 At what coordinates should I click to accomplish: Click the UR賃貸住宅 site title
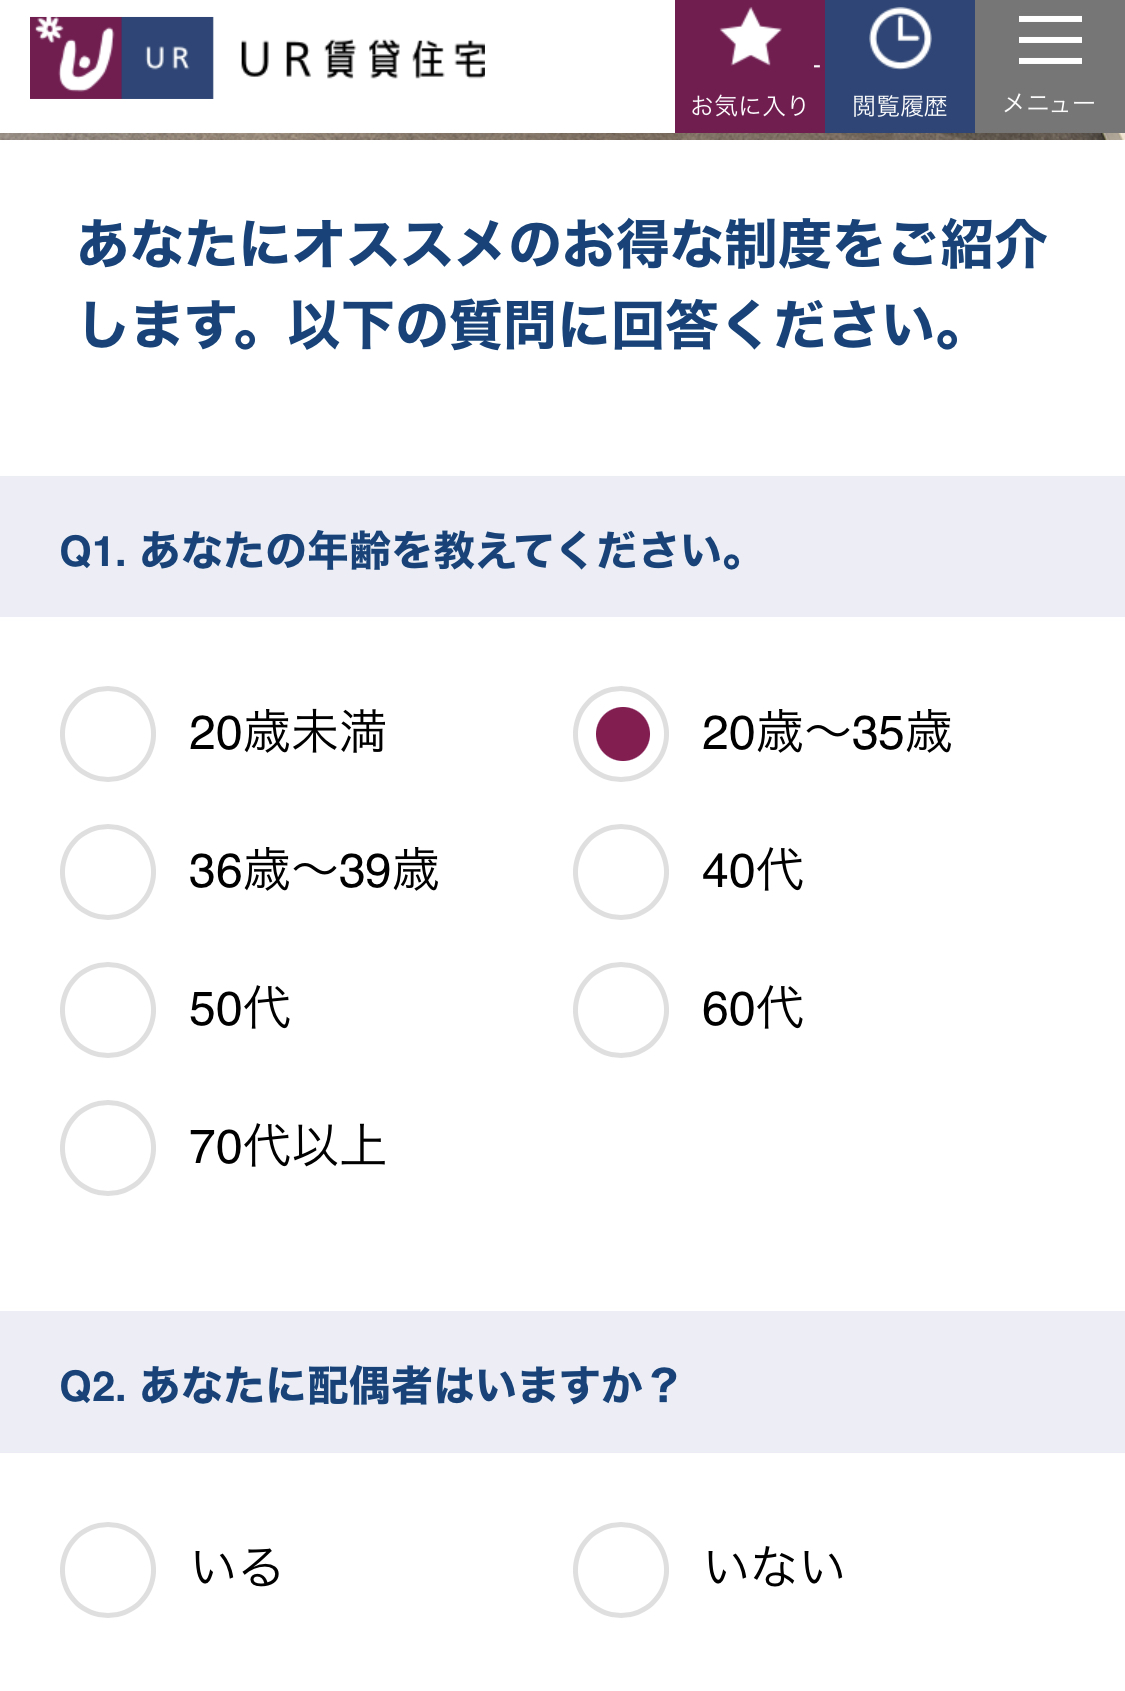coord(364,60)
